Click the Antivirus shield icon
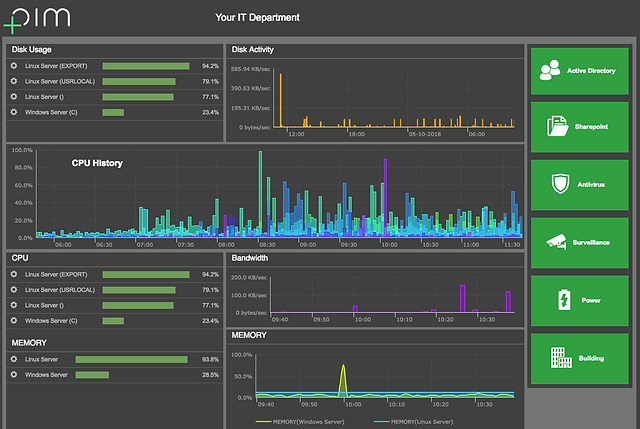 pos(560,184)
